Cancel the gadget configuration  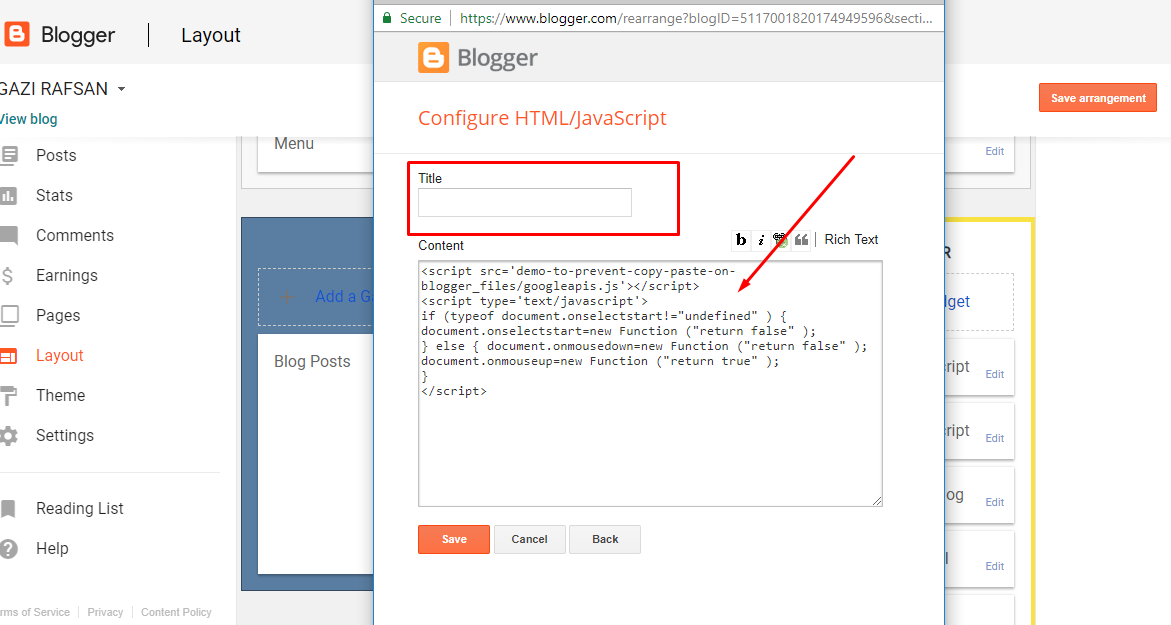coord(529,539)
